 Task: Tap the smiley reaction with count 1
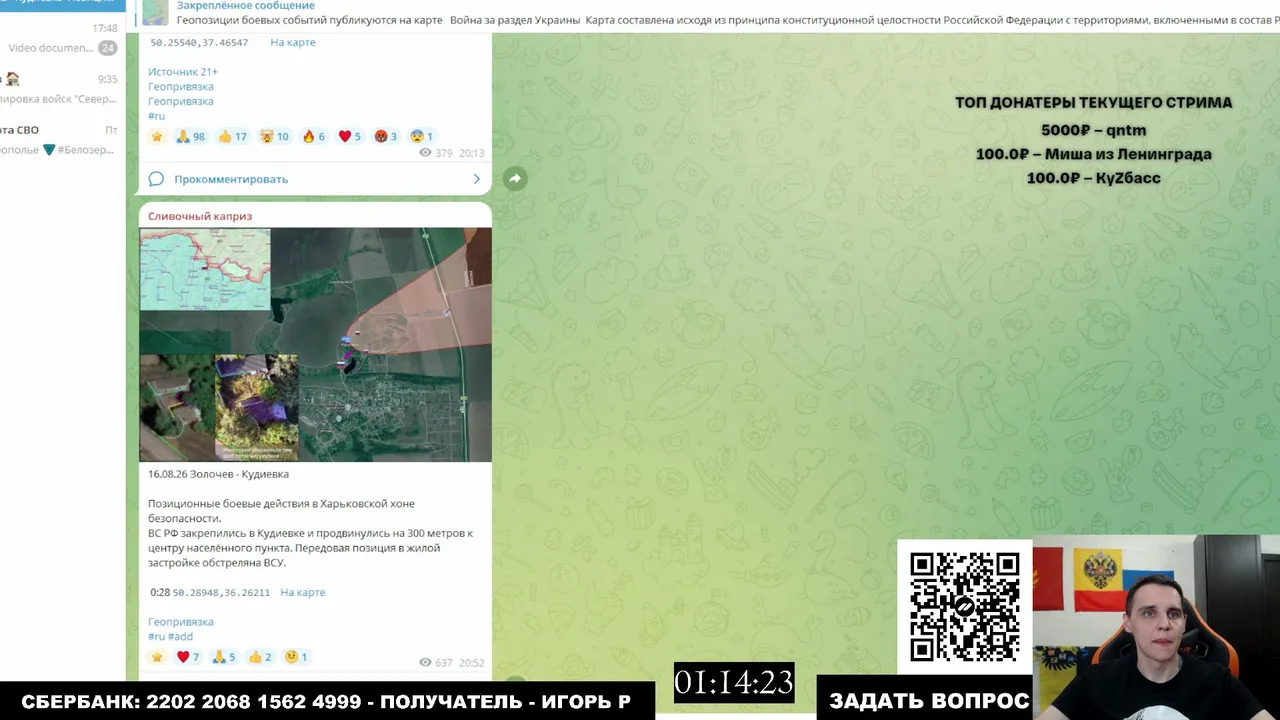pyautogui.click(x=296, y=657)
